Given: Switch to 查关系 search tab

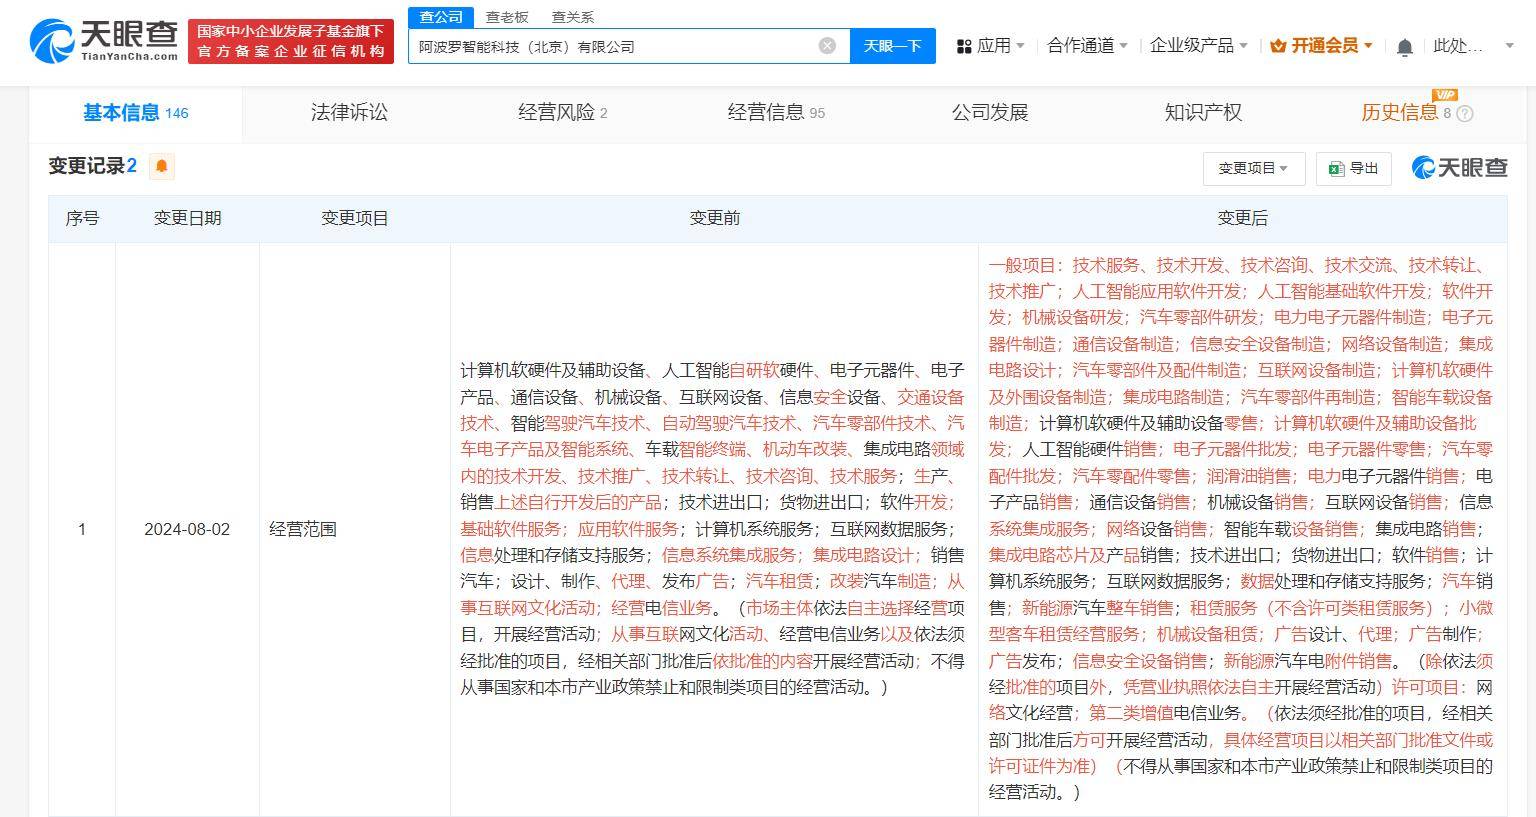Looking at the screenshot, I should (573, 17).
